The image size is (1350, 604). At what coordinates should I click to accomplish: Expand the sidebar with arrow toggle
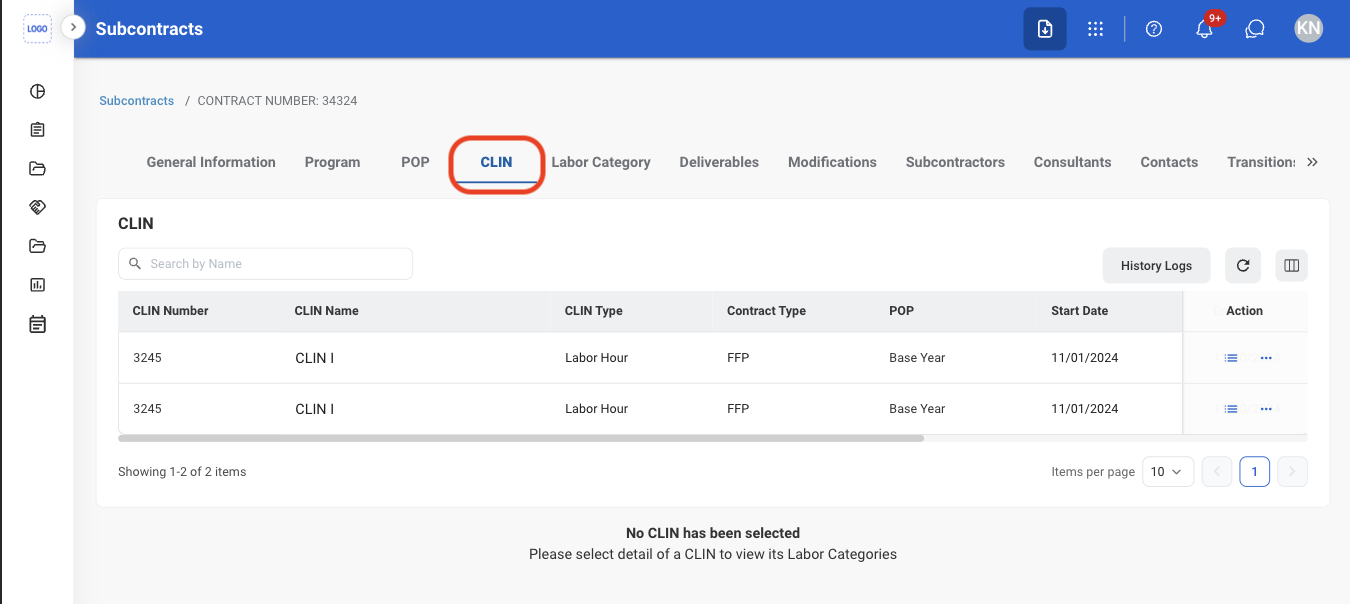pyautogui.click(x=73, y=27)
